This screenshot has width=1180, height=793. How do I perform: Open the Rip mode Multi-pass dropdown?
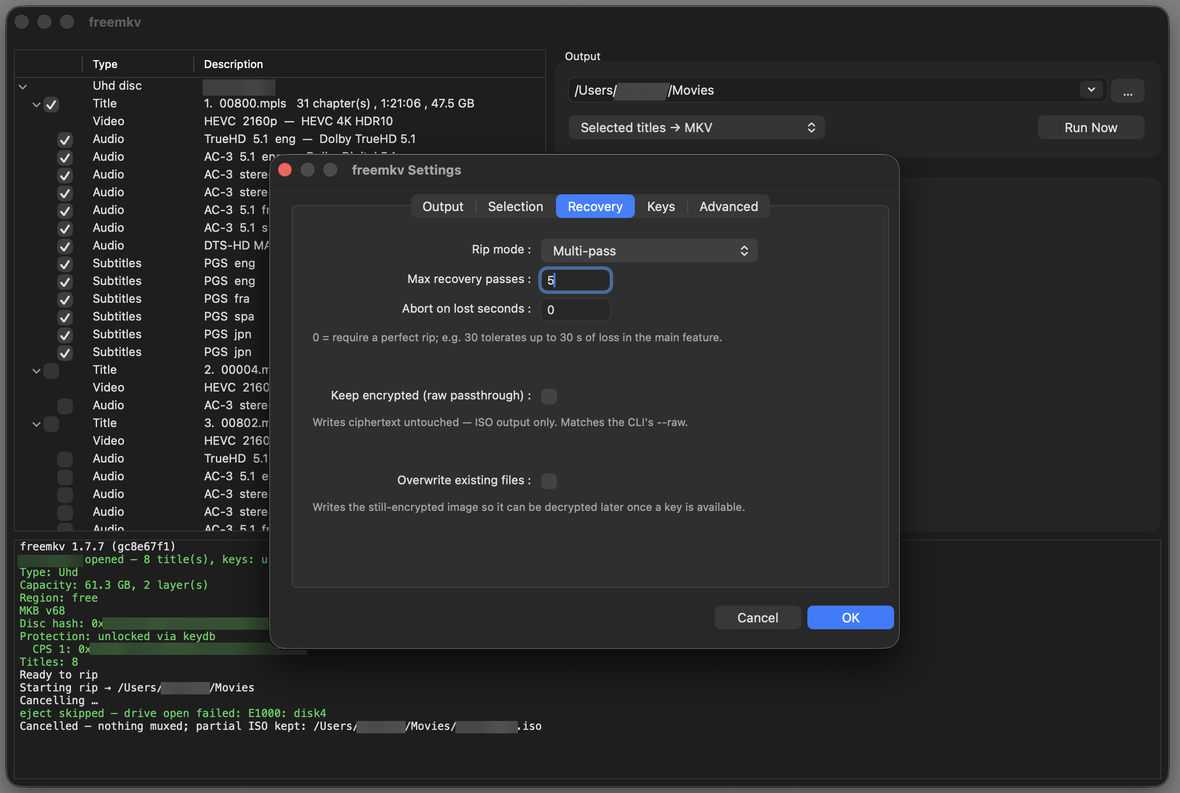coord(649,251)
